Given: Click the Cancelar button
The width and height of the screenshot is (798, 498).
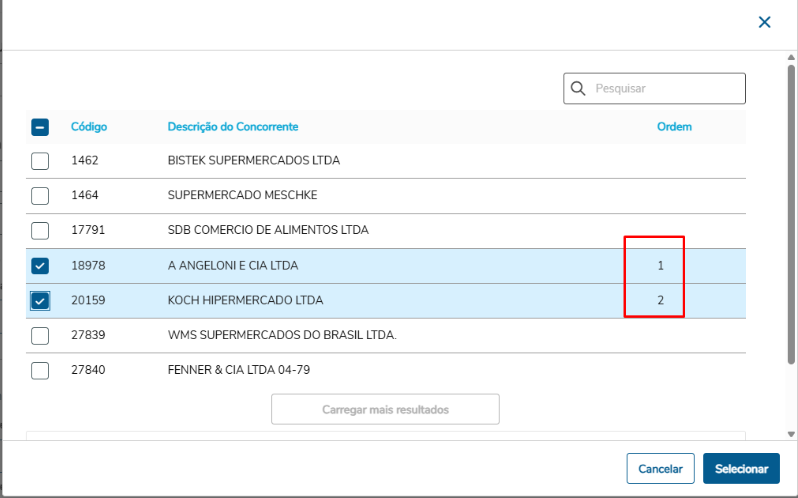Looking at the screenshot, I should pyautogui.click(x=660, y=469).
